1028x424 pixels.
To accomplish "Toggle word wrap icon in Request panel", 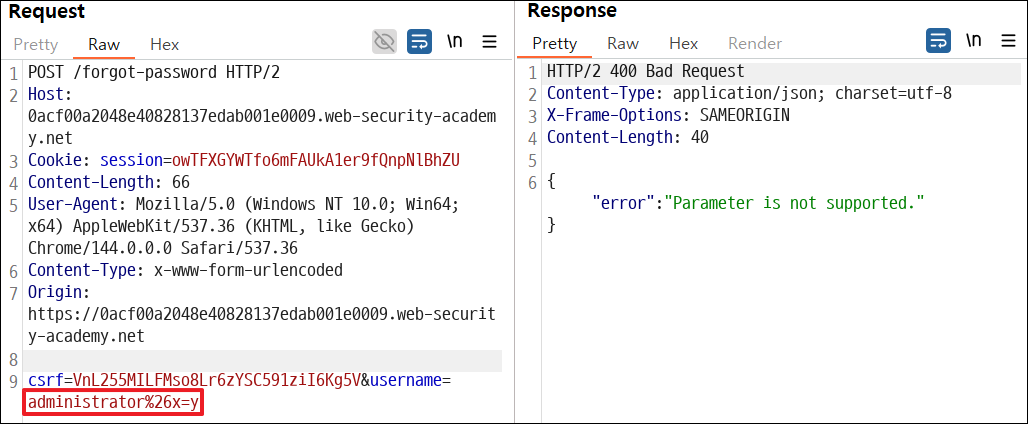I will (x=420, y=42).
